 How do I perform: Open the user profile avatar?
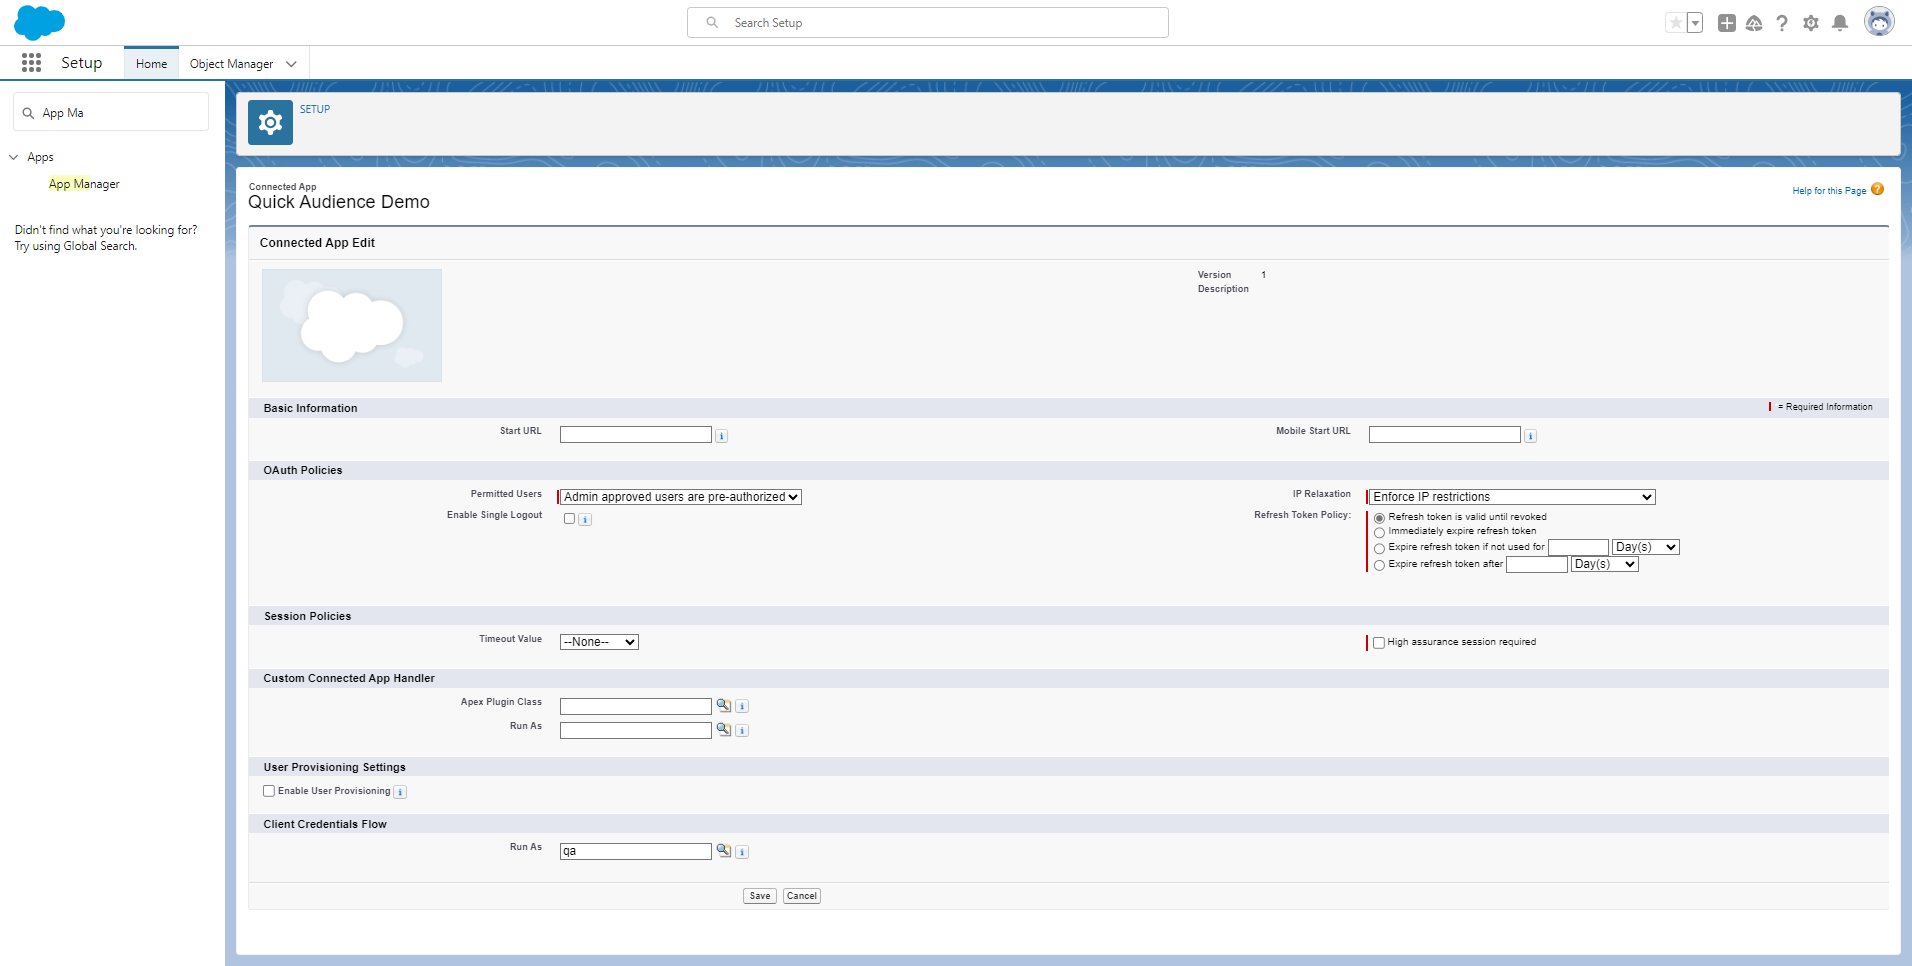pyautogui.click(x=1879, y=21)
